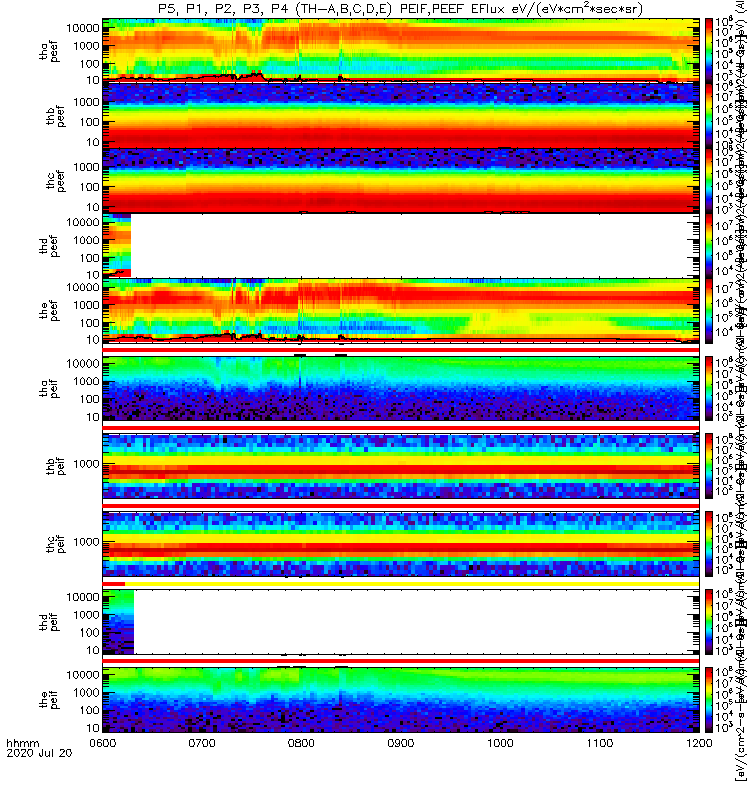Select the thc peef axis label

(55, 181)
